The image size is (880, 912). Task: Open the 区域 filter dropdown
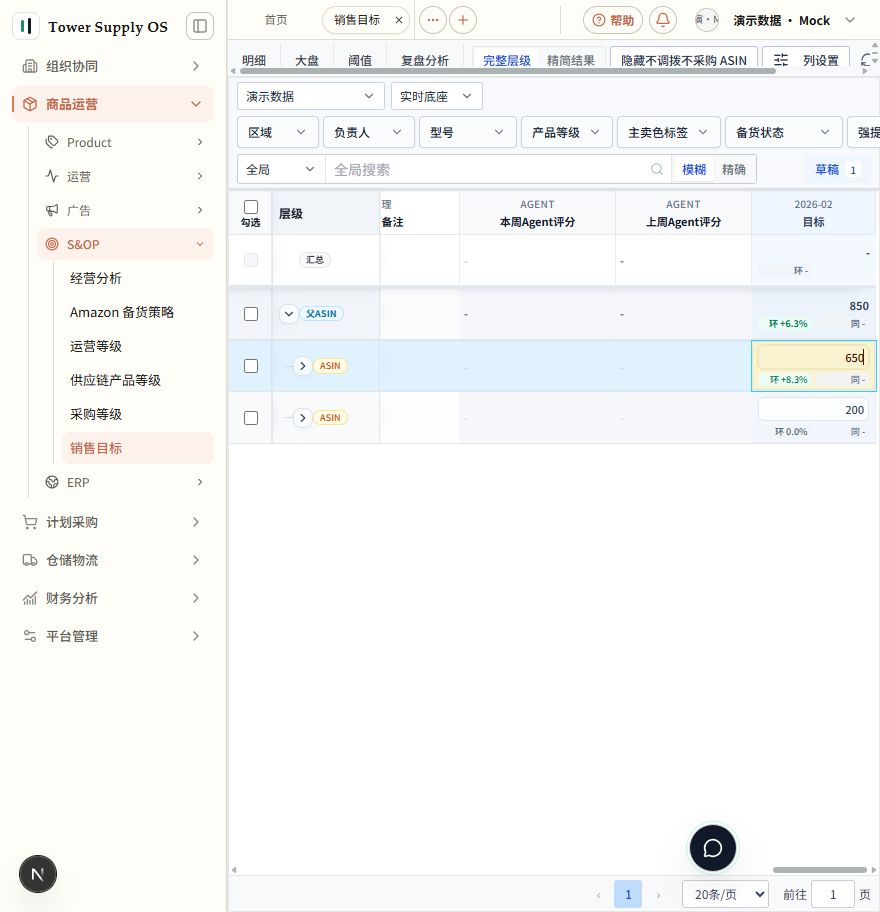[x=277, y=132]
